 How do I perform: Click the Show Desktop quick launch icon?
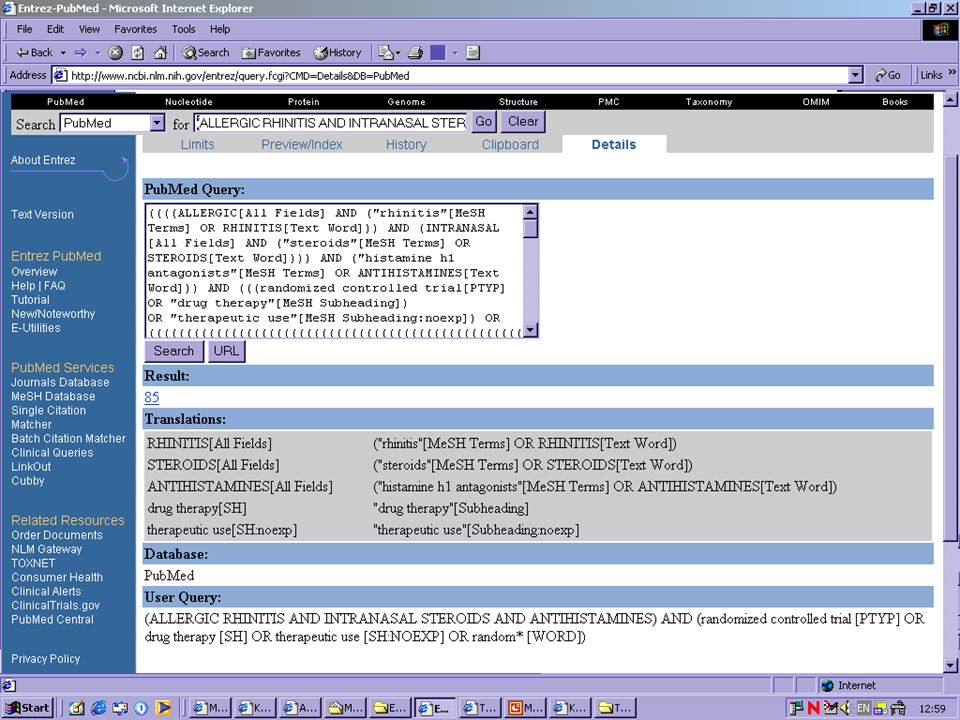[x=77, y=708]
